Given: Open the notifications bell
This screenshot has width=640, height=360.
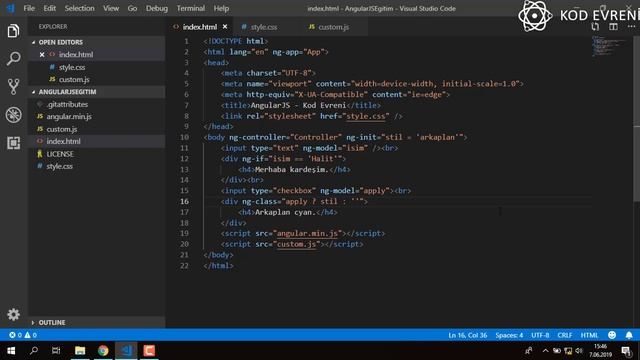Looking at the screenshot, I should (x=629, y=335).
